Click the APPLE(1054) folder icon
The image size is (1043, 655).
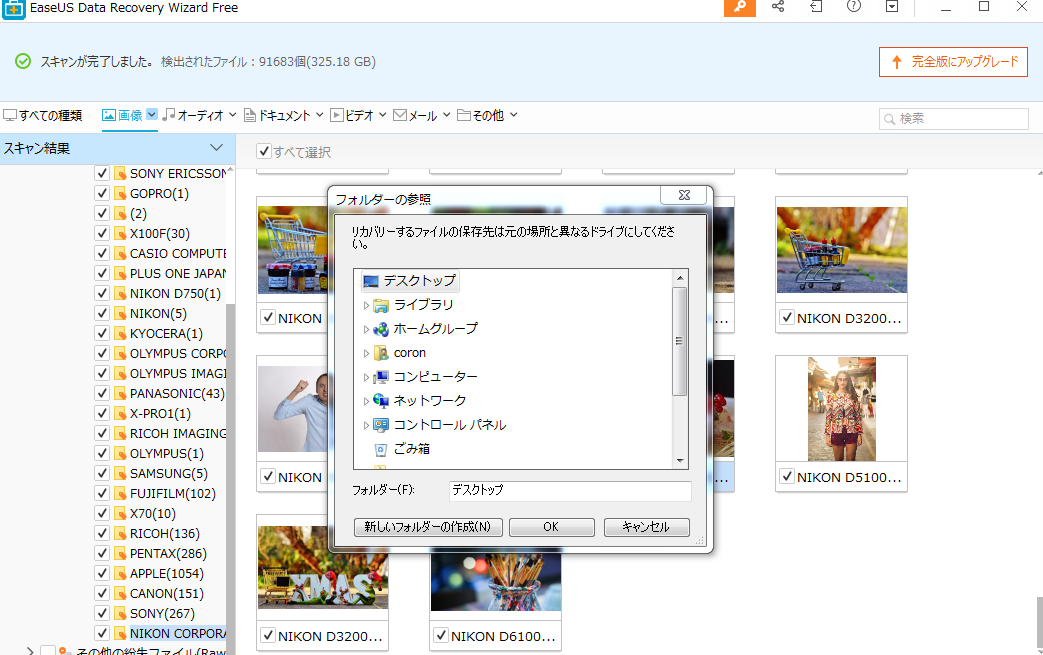point(120,573)
